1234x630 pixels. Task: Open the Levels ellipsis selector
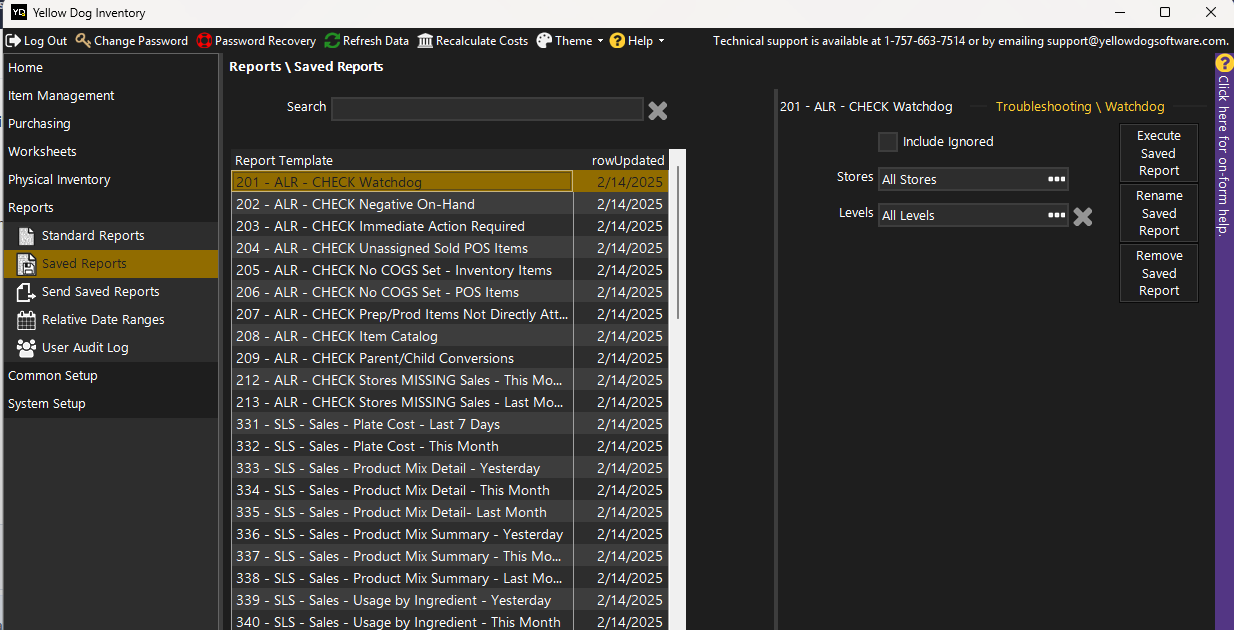pyautogui.click(x=1056, y=215)
